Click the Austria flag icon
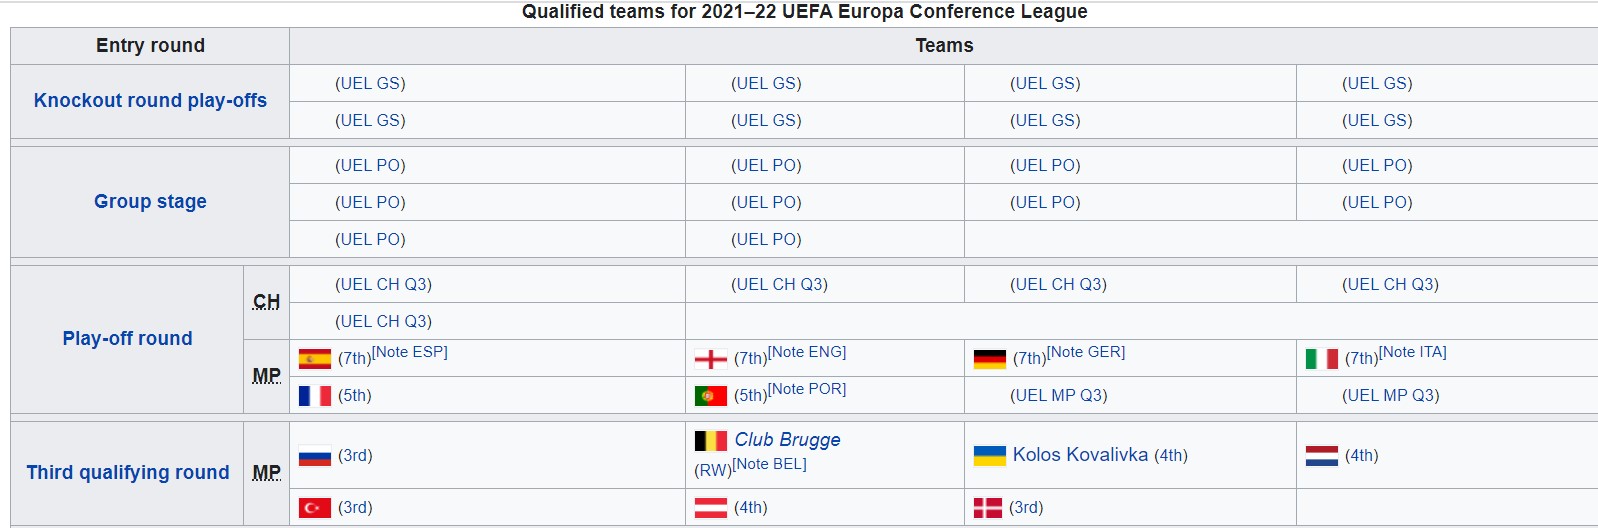This screenshot has width=1598, height=528. [x=711, y=508]
